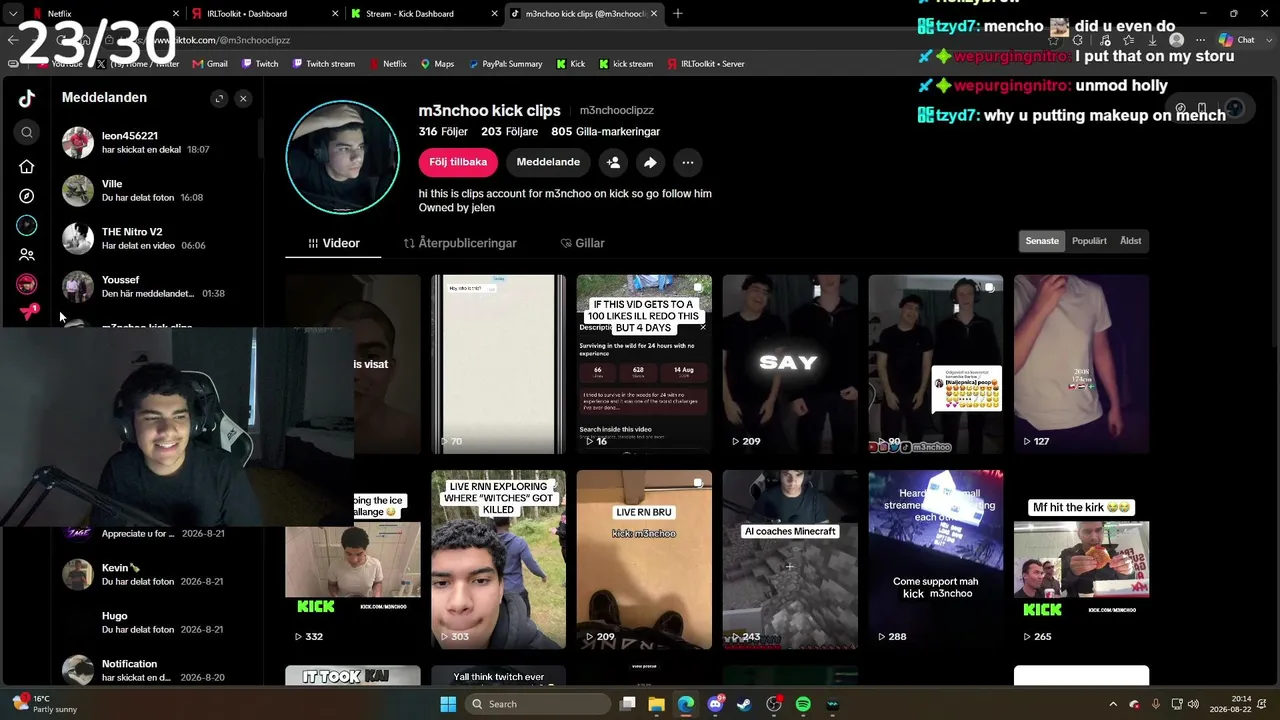Show hidden system tray icons
This screenshot has width=1280, height=720.
click(1113, 704)
